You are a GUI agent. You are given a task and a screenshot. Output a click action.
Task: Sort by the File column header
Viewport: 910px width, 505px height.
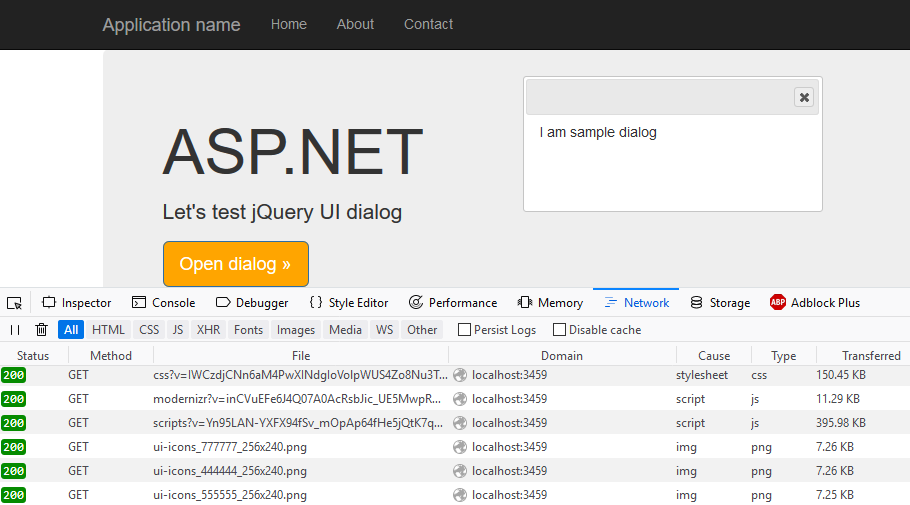pos(301,356)
